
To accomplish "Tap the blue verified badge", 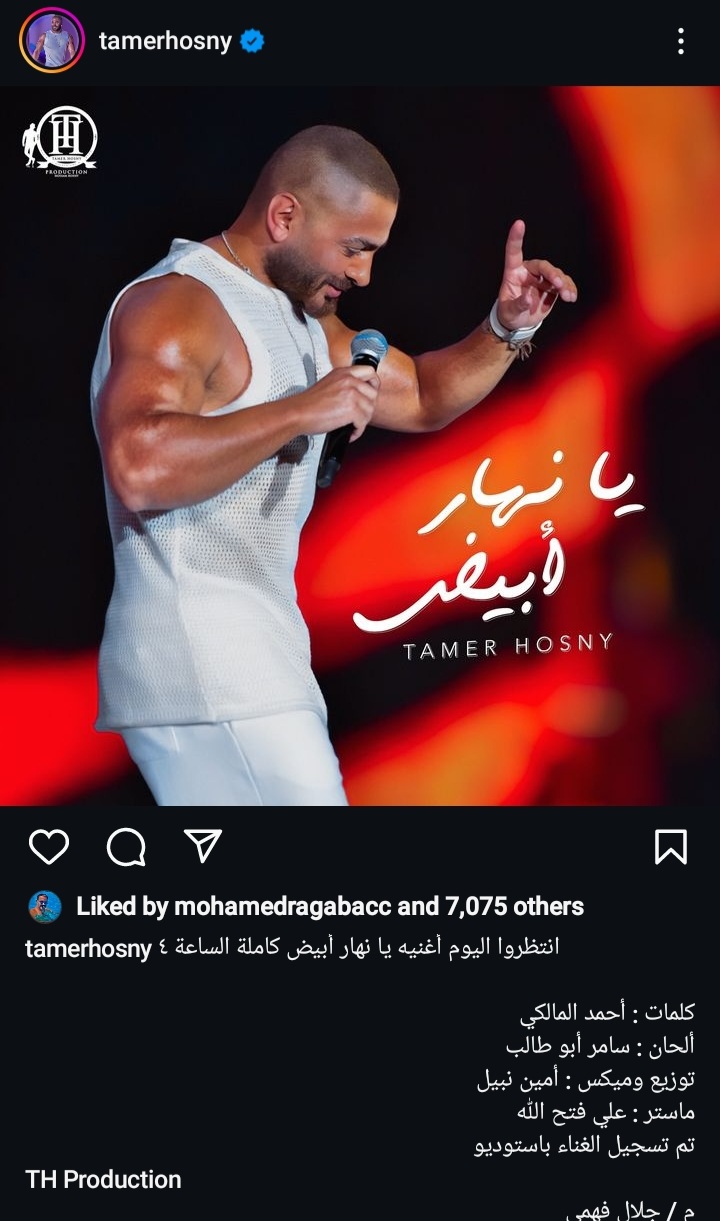I will pos(253,41).
